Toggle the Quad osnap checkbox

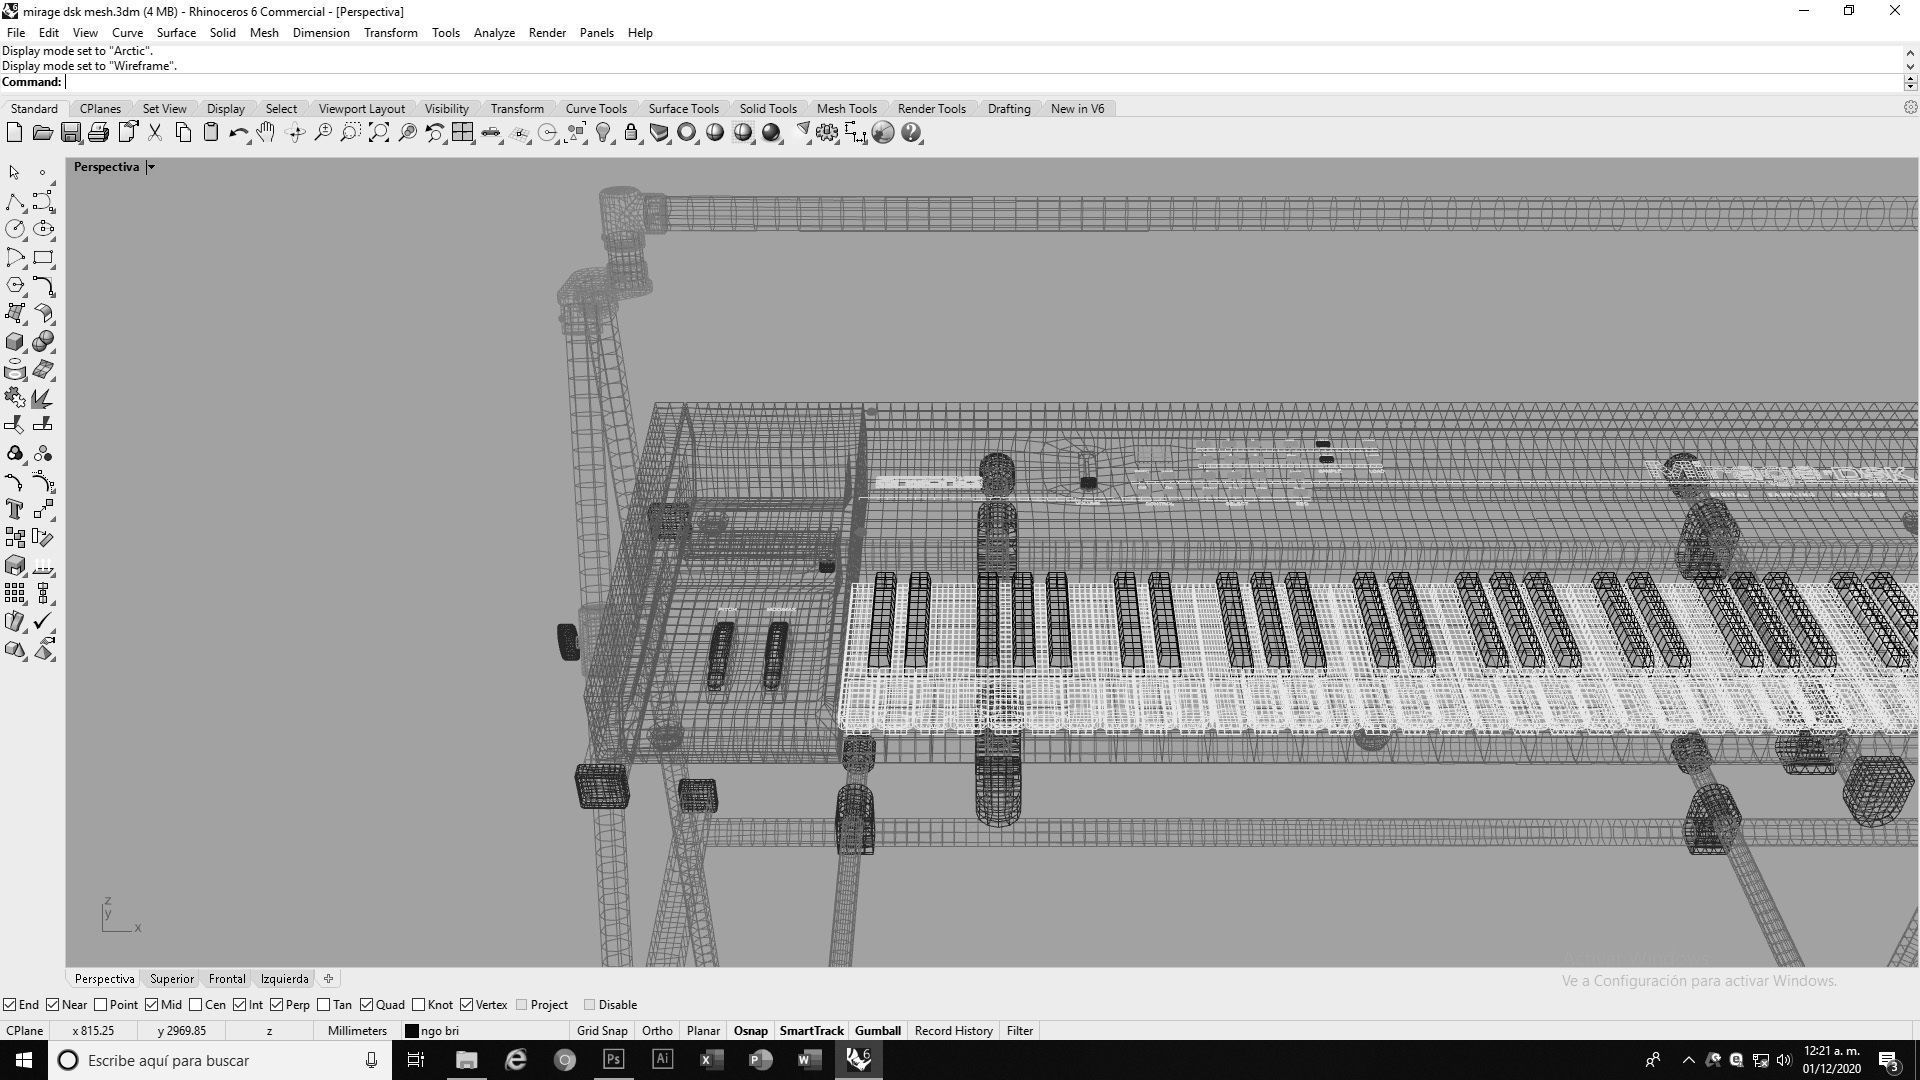(367, 1005)
